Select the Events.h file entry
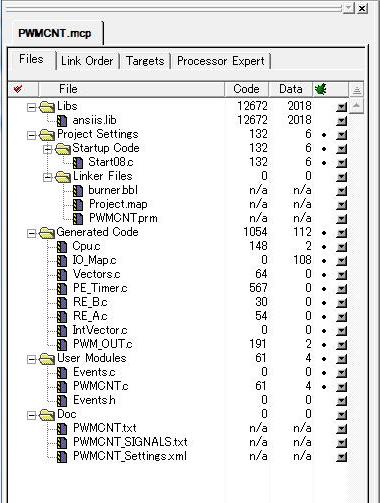The width and height of the screenshot is (380, 503). pyautogui.click(x=94, y=400)
